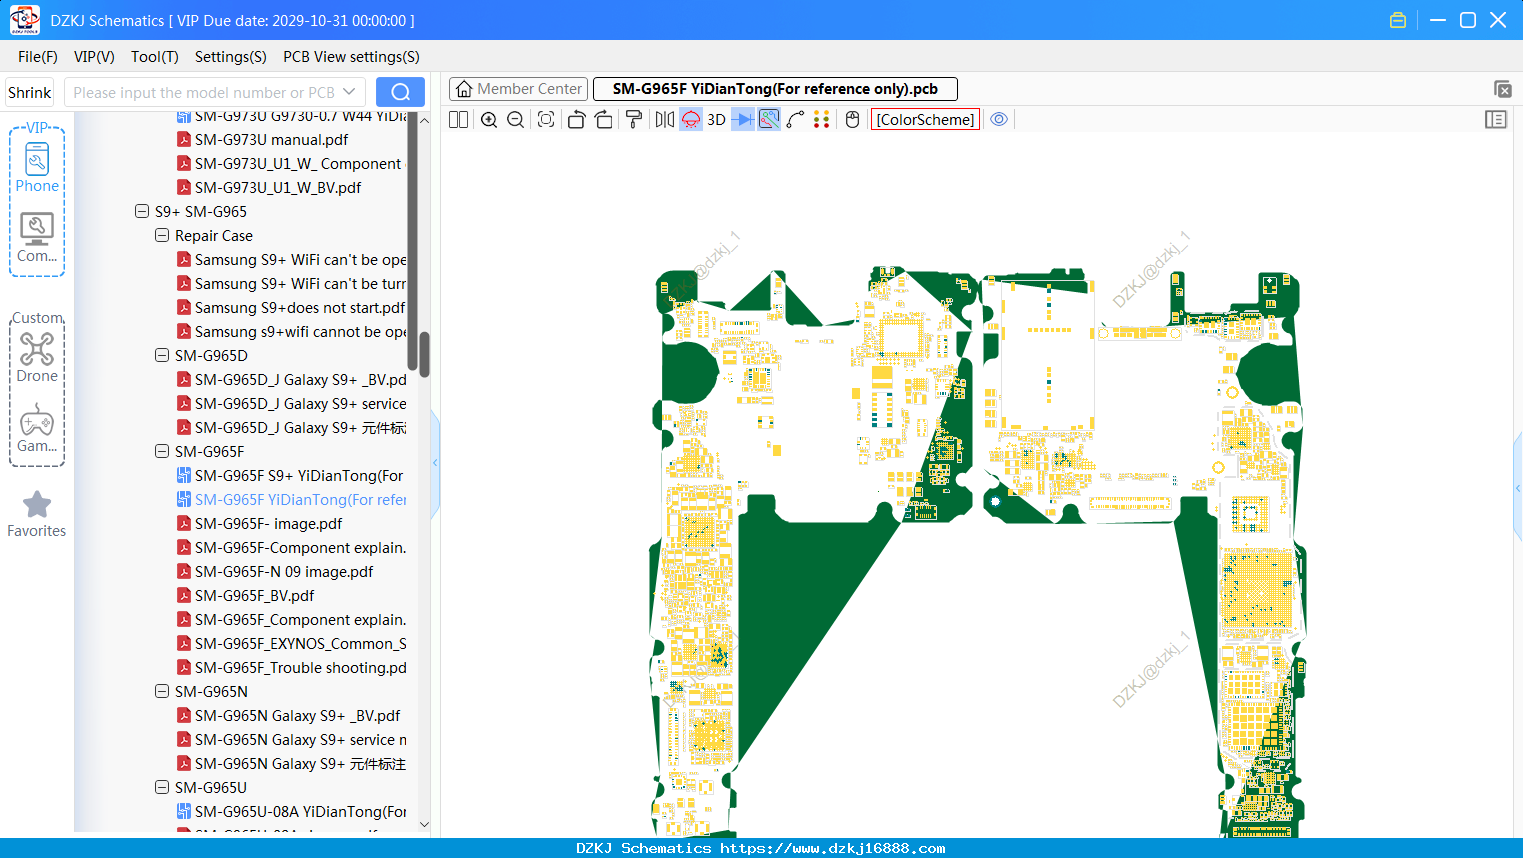Image resolution: width=1523 pixels, height=858 pixels.
Task: Click the DZKJ app logo icon
Action: point(24,20)
